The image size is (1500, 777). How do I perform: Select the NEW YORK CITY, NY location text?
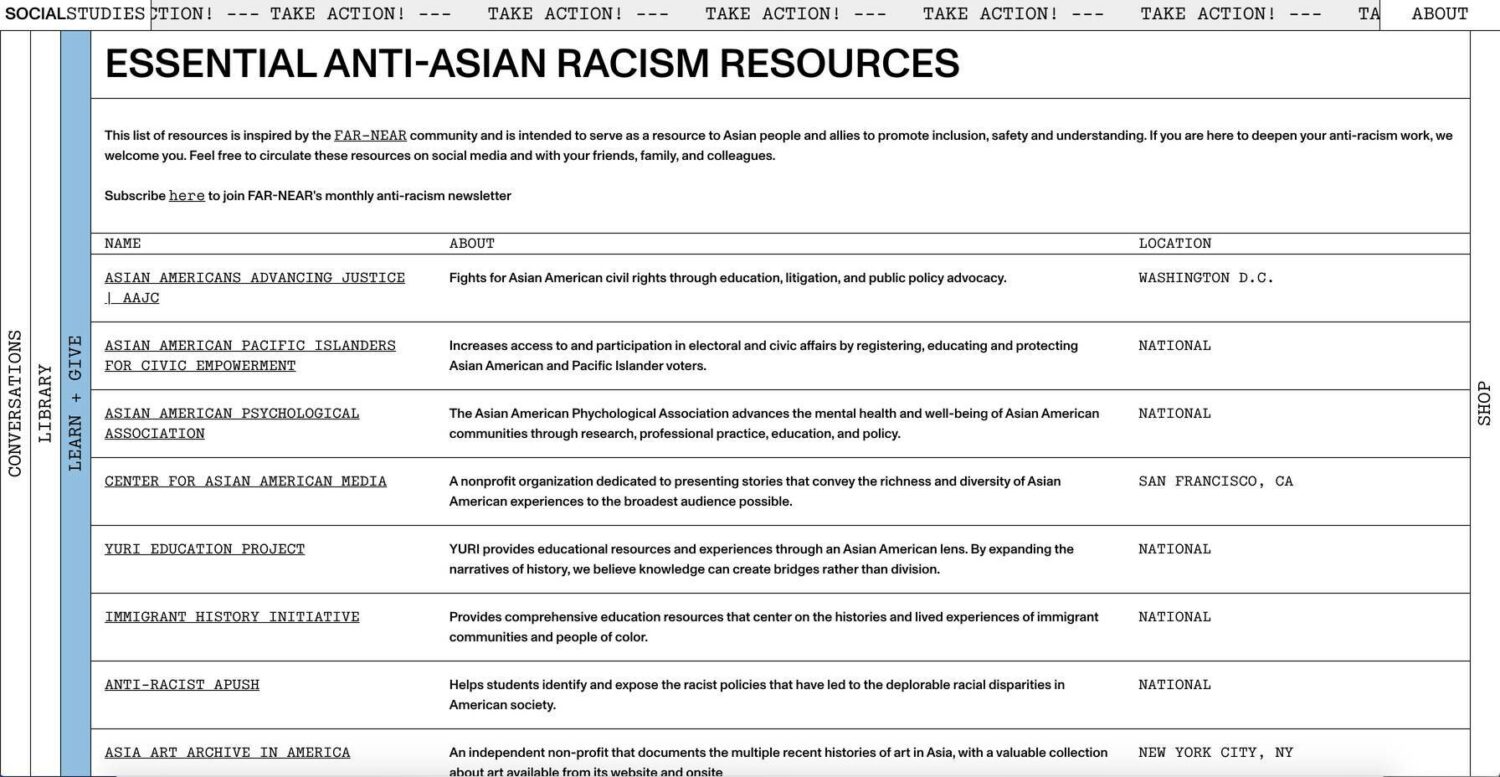pos(1216,753)
